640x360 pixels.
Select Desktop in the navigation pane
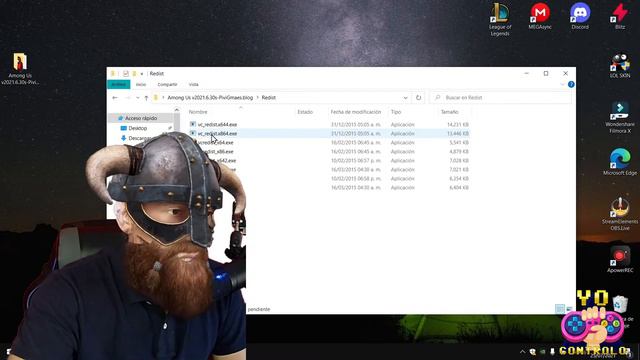(x=138, y=128)
